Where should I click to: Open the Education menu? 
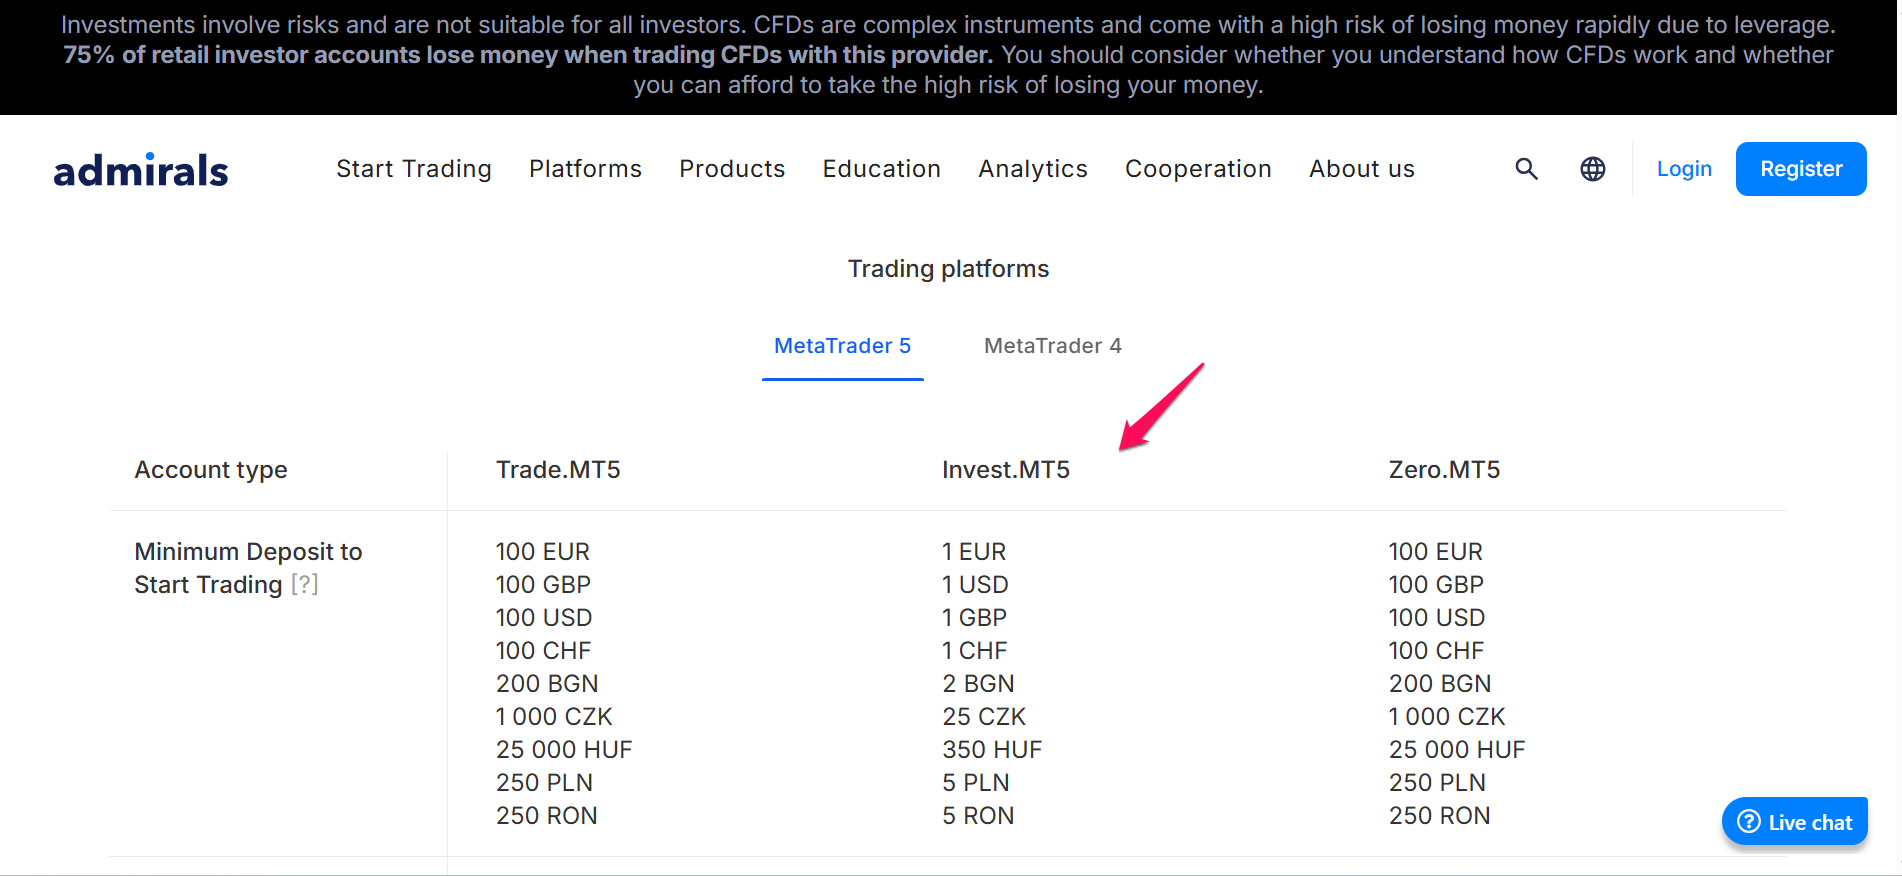882,169
